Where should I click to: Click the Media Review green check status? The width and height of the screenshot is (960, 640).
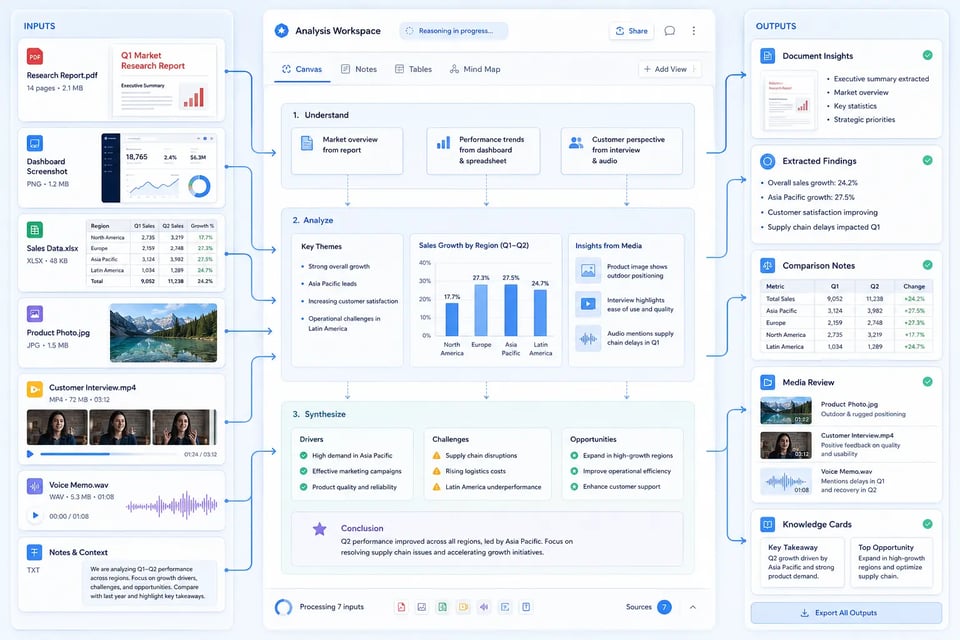[928, 382]
